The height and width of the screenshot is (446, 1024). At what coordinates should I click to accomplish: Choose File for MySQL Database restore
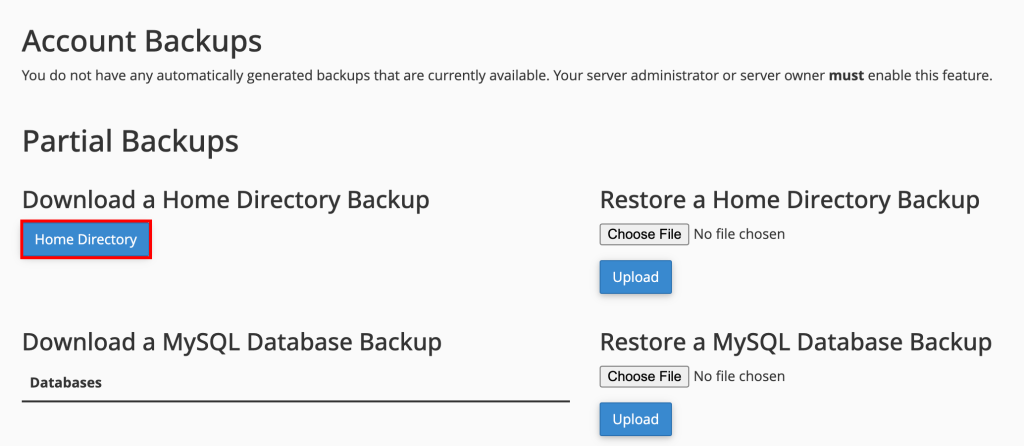pos(644,376)
